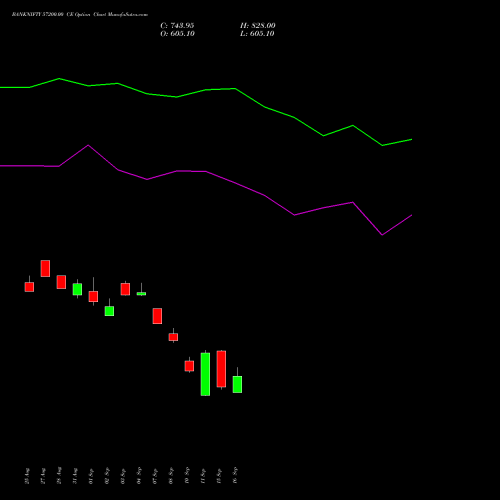The image size is (500, 500).
Task: Select the close value C: 743.95
Action: coord(177,26)
